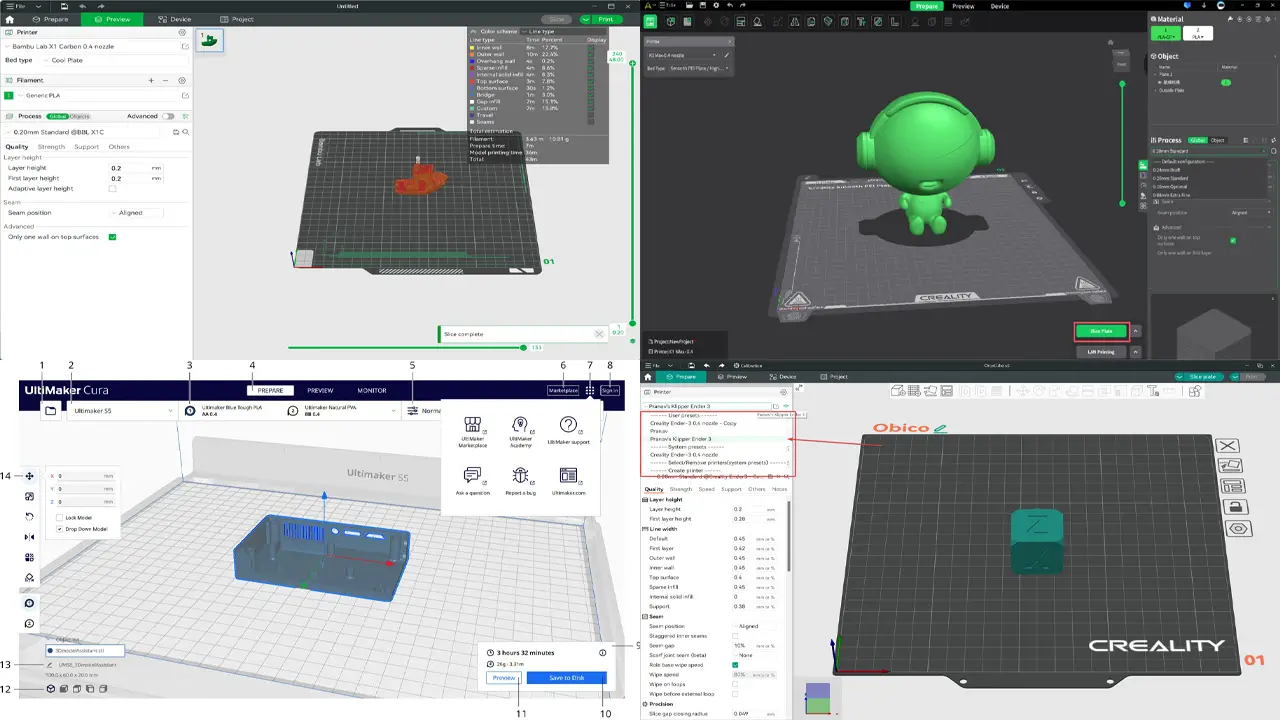Open K1 Max 0.4 nozzle printer dropdown

tap(682, 55)
